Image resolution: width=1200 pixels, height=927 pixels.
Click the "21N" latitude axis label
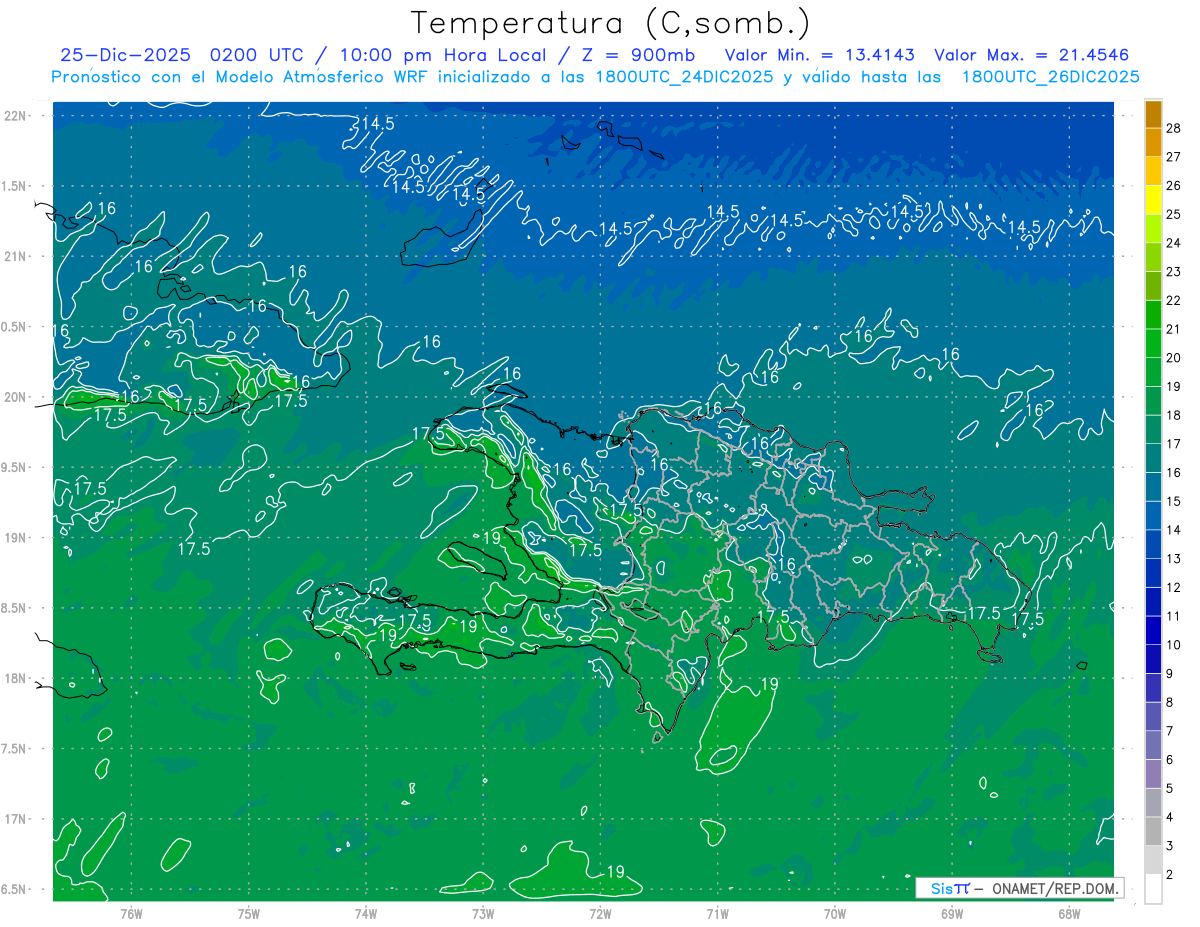point(17,256)
